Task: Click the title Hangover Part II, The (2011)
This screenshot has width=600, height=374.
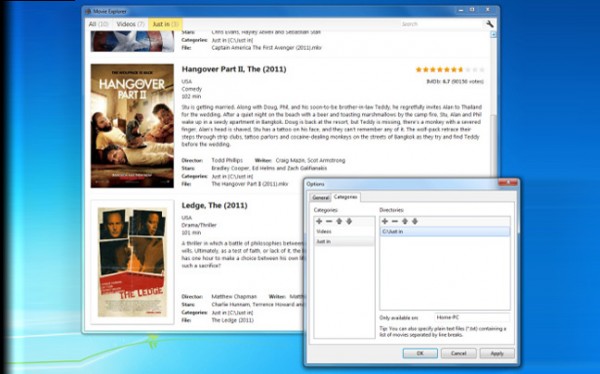Action: 234,69
